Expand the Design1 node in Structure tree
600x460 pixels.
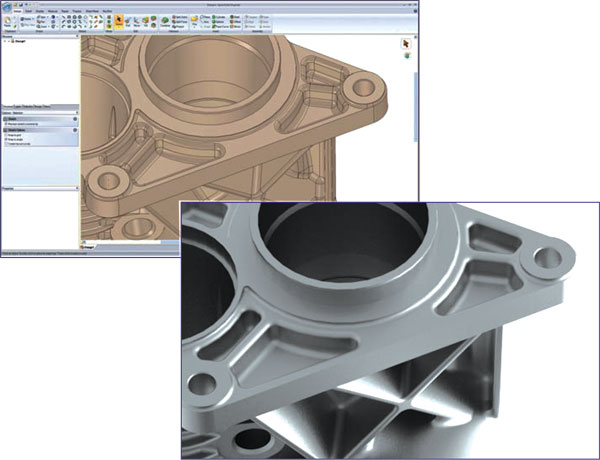coord(5,41)
